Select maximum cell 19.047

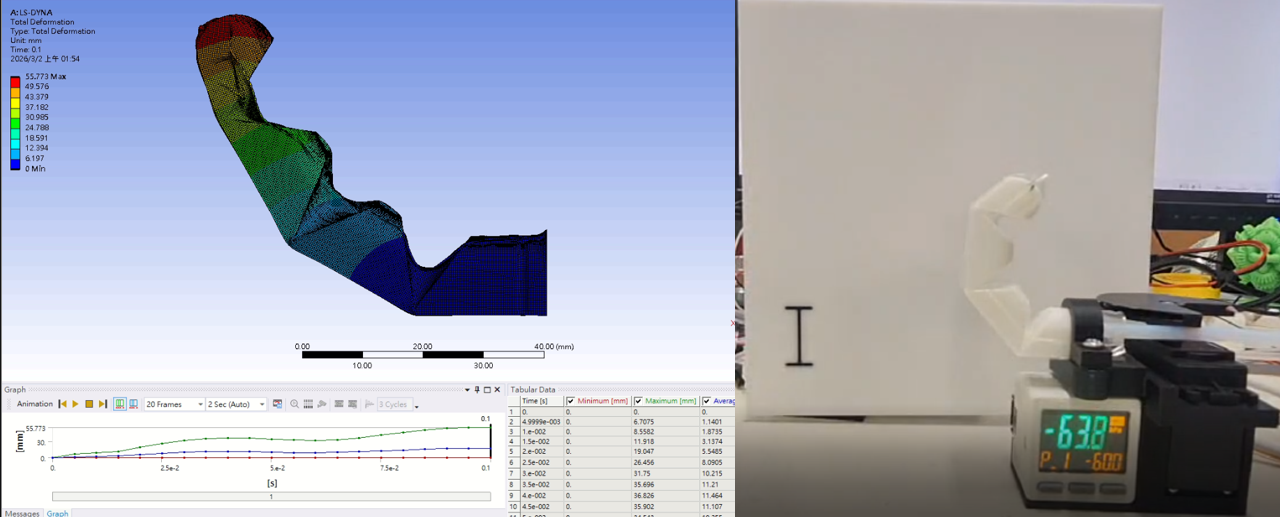pos(665,452)
